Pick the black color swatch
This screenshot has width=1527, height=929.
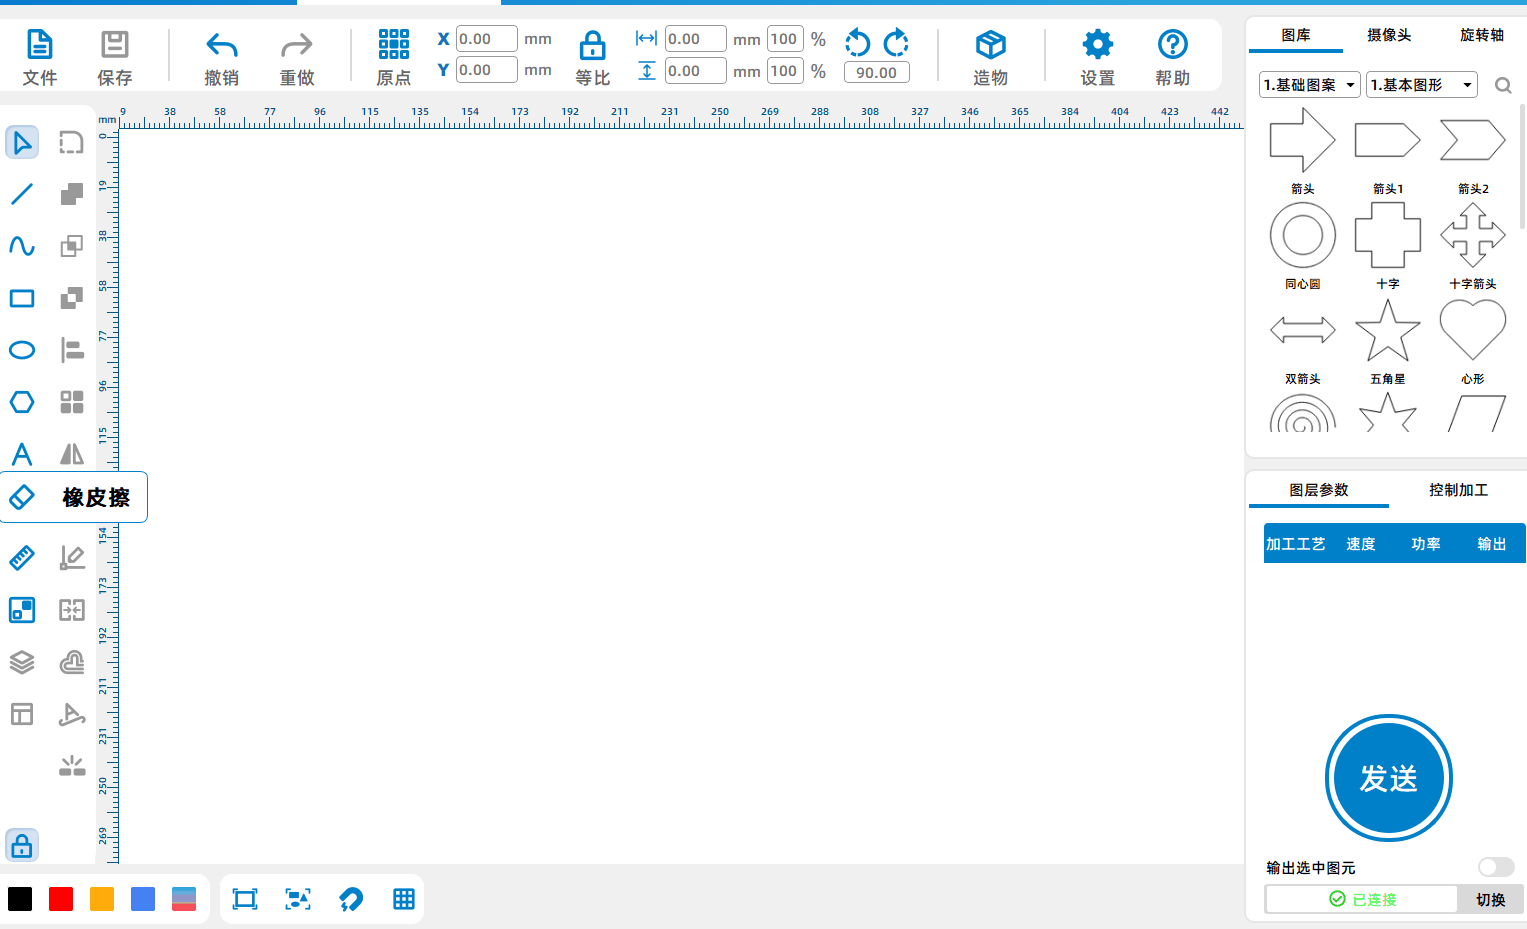coord(20,899)
